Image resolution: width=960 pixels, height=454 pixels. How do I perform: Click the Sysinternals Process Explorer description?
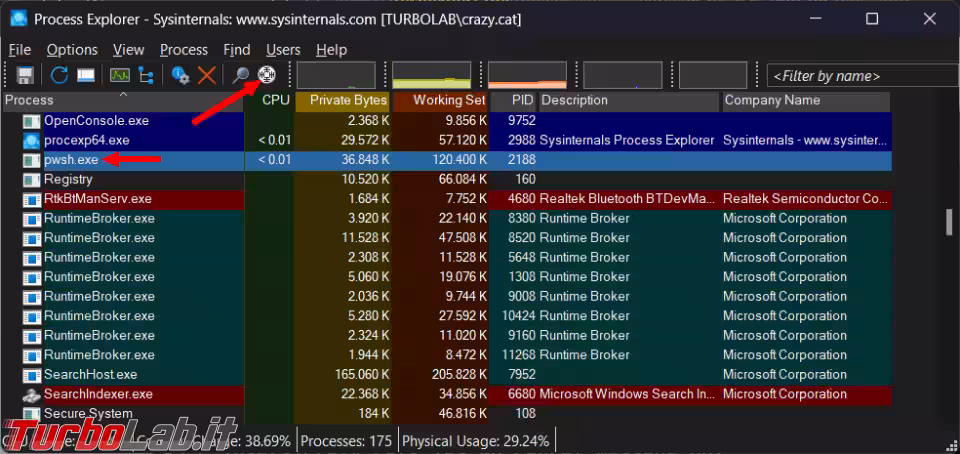pyautogui.click(x=627, y=141)
